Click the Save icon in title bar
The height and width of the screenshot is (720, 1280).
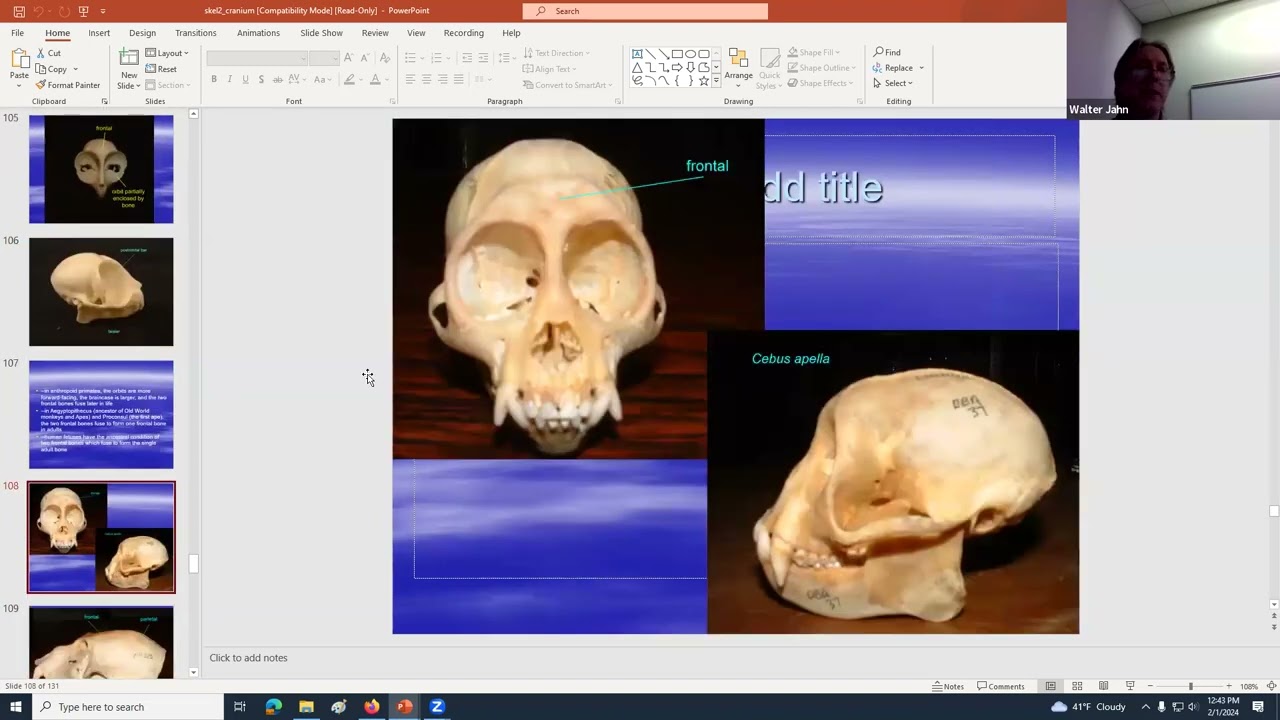pyautogui.click(x=19, y=11)
